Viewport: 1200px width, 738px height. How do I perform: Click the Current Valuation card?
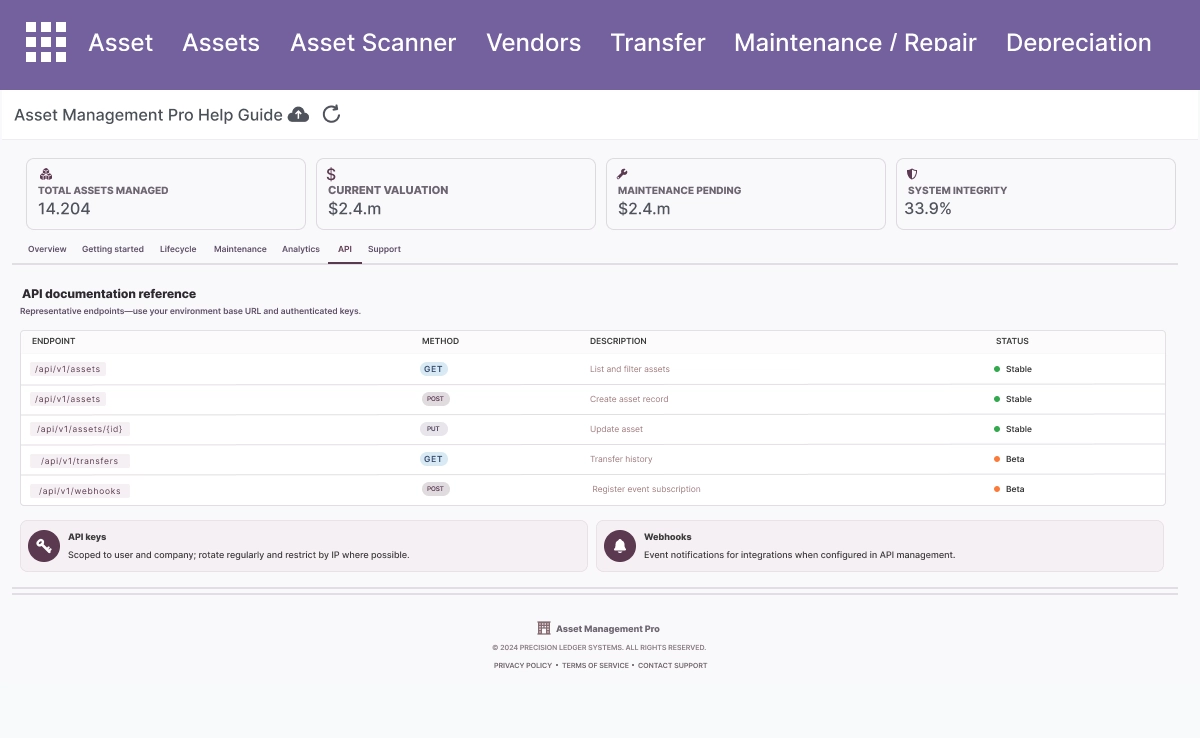456,194
